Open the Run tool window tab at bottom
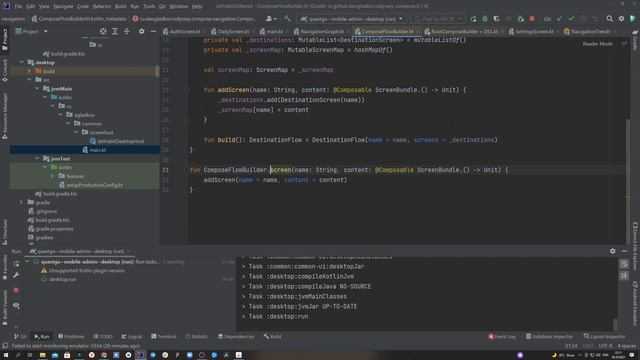 point(42,337)
